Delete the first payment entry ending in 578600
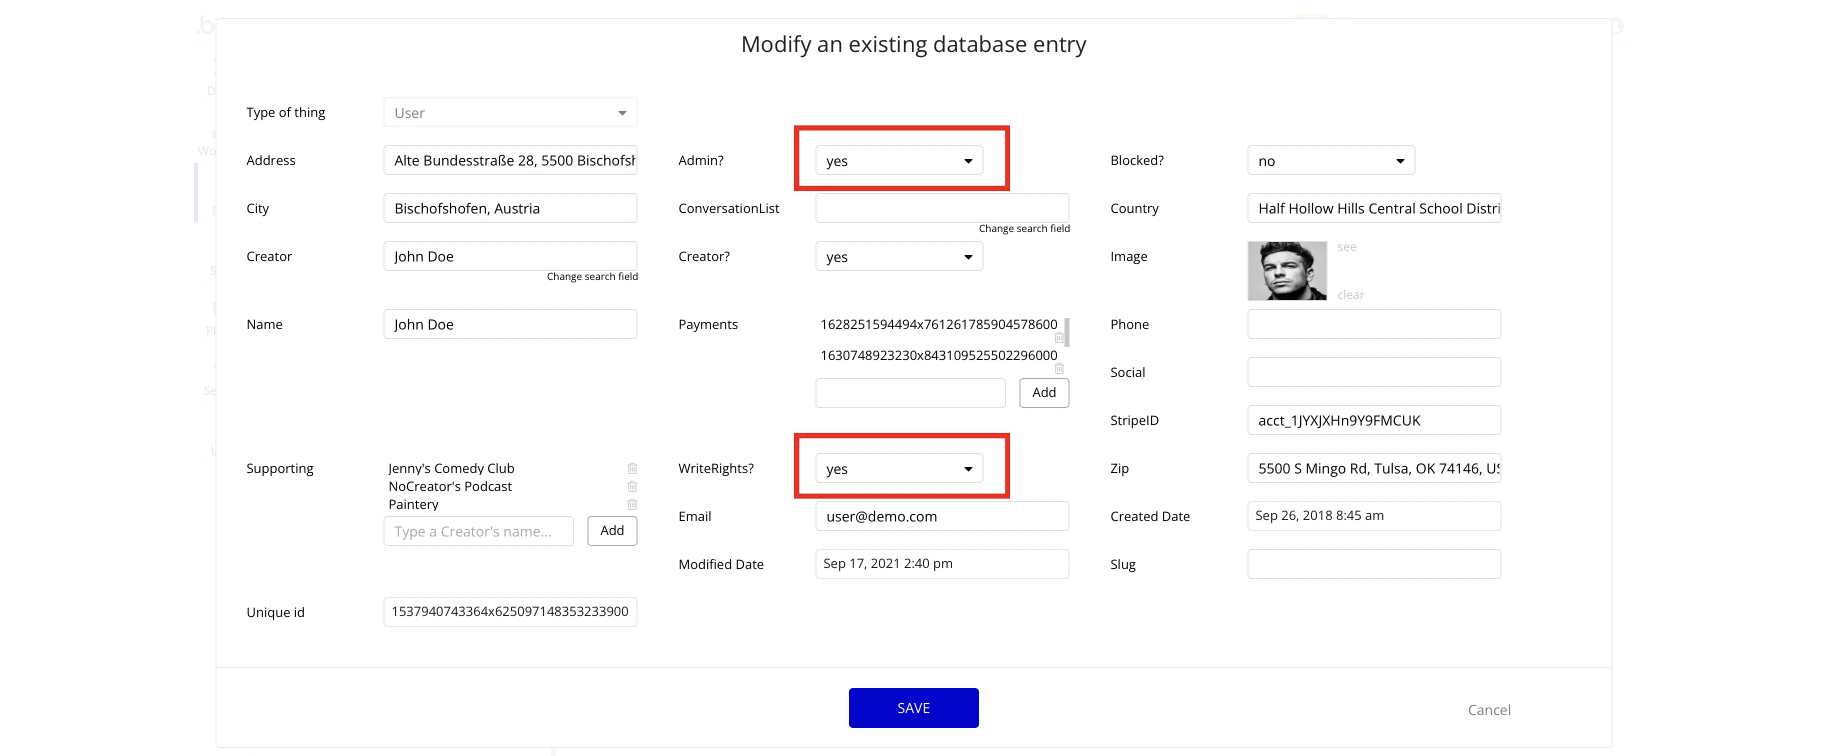Image resolution: width=1830 pixels, height=756 pixels. tap(1059, 338)
